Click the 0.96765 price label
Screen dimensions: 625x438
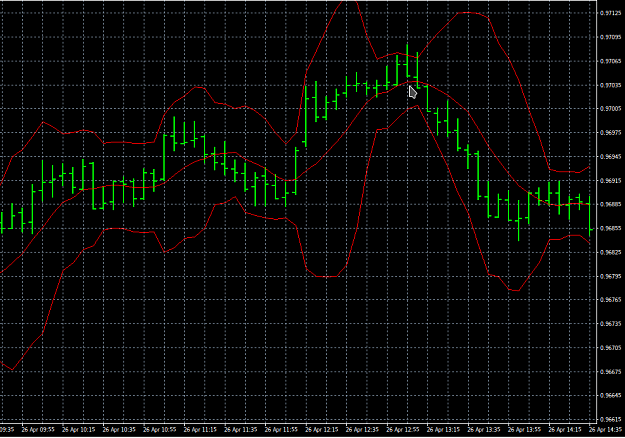(613, 300)
